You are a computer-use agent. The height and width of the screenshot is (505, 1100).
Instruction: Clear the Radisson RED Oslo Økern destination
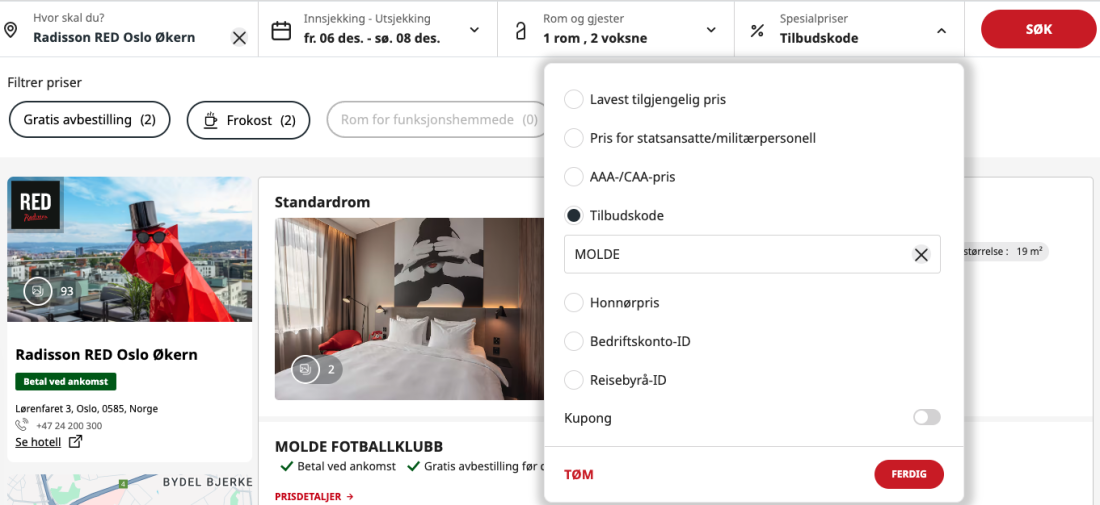239,38
